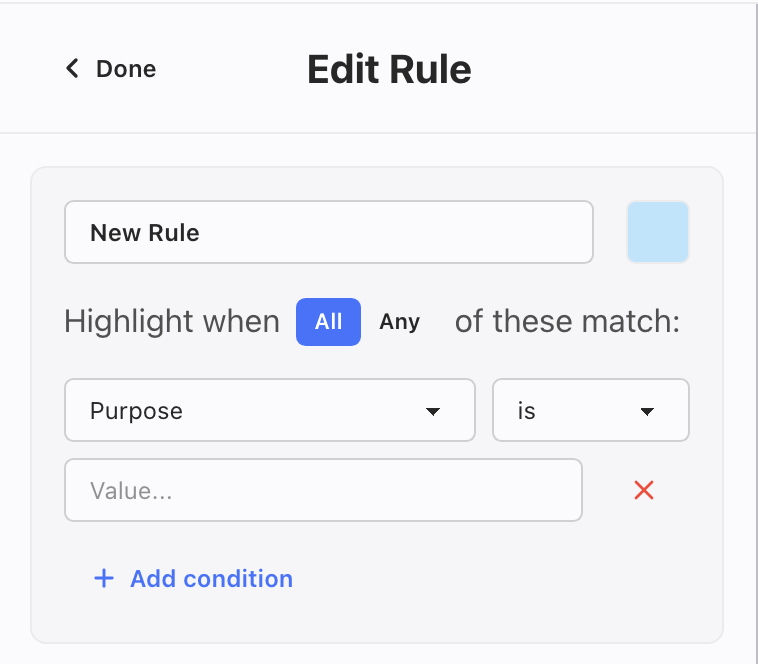
Task: Click the word Purpose in the field selector
Action: (136, 411)
